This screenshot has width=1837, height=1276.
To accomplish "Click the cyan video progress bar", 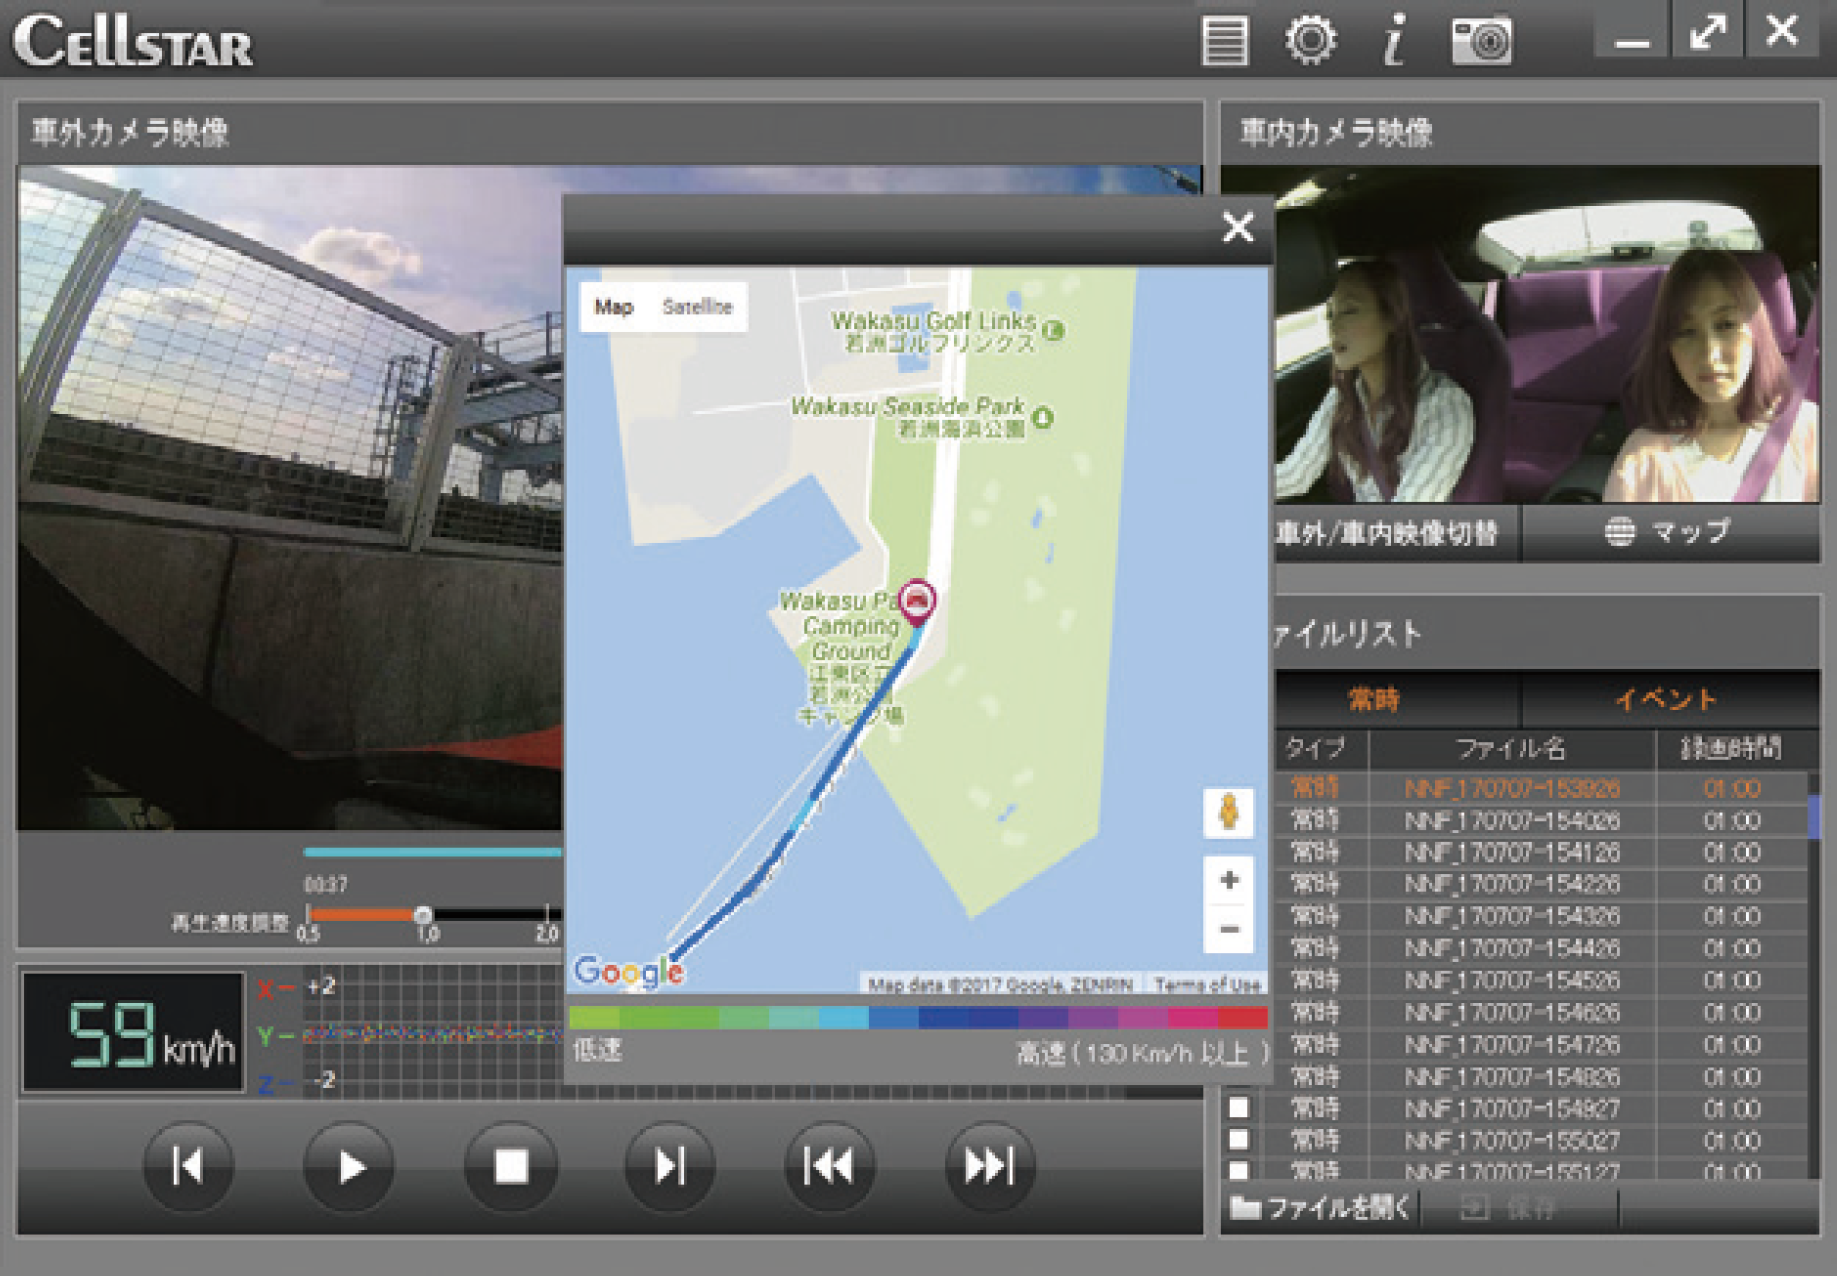I will [x=433, y=853].
